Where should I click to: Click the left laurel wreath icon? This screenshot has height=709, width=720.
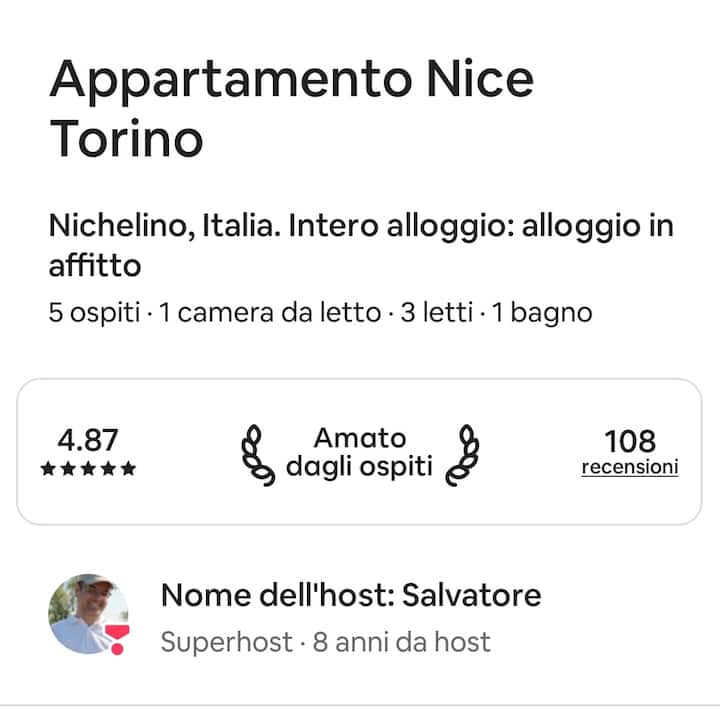(x=259, y=455)
